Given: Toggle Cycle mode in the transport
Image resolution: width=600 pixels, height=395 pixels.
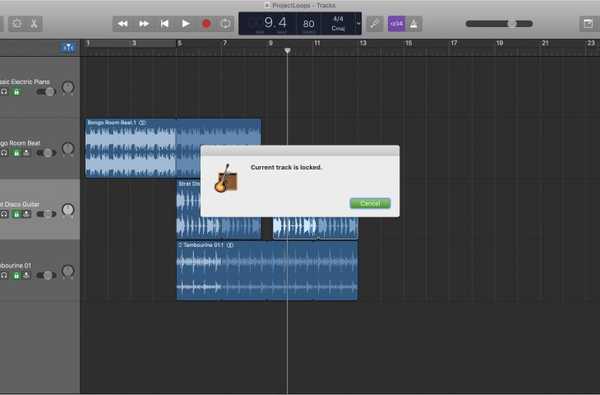Looking at the screenshot, I should coord(226,24).
